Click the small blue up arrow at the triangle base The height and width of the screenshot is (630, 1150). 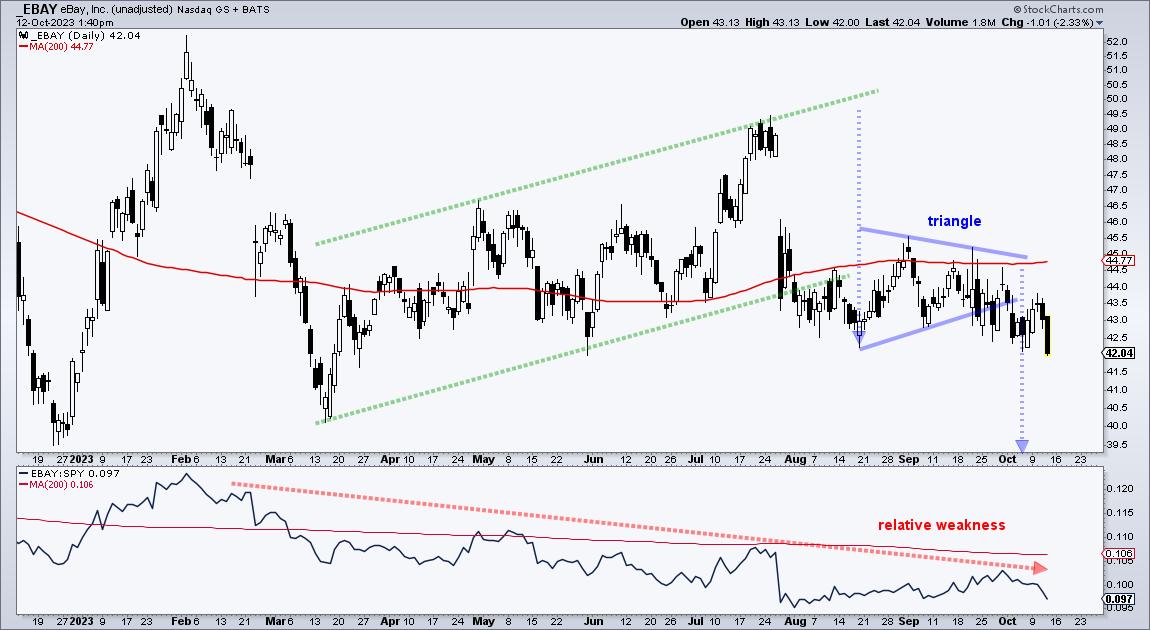859,343
